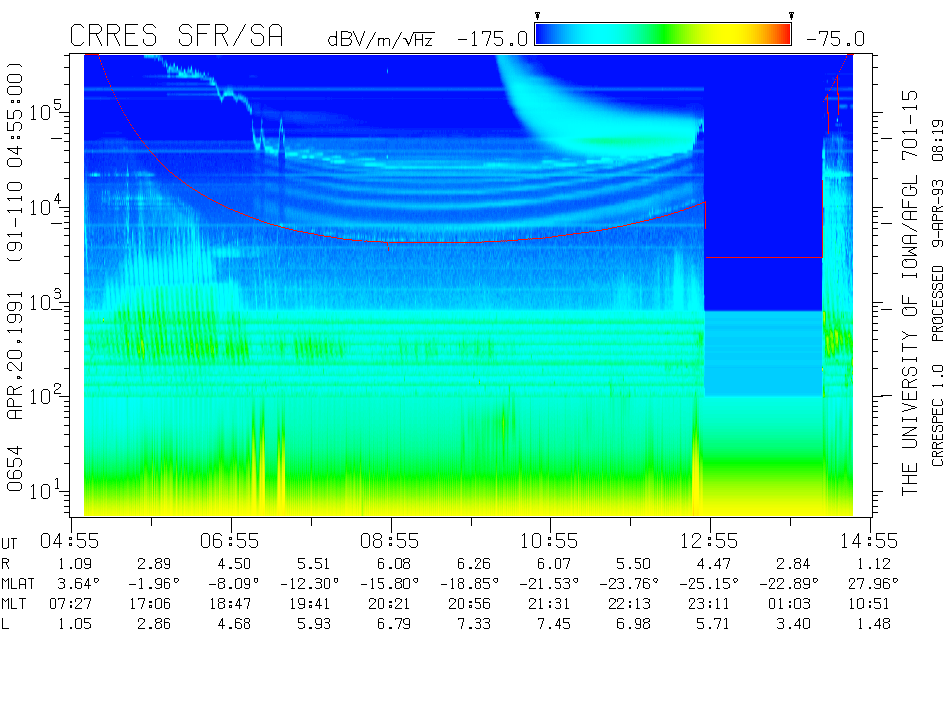Click the left triangle marker above the color bar
Viewport: 945px width, 720px height.
pos(537,16)
